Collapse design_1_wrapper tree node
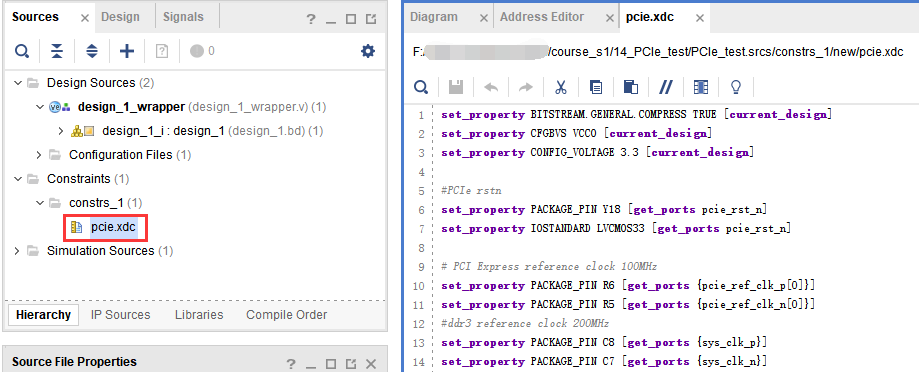 [x=39, y=107]
